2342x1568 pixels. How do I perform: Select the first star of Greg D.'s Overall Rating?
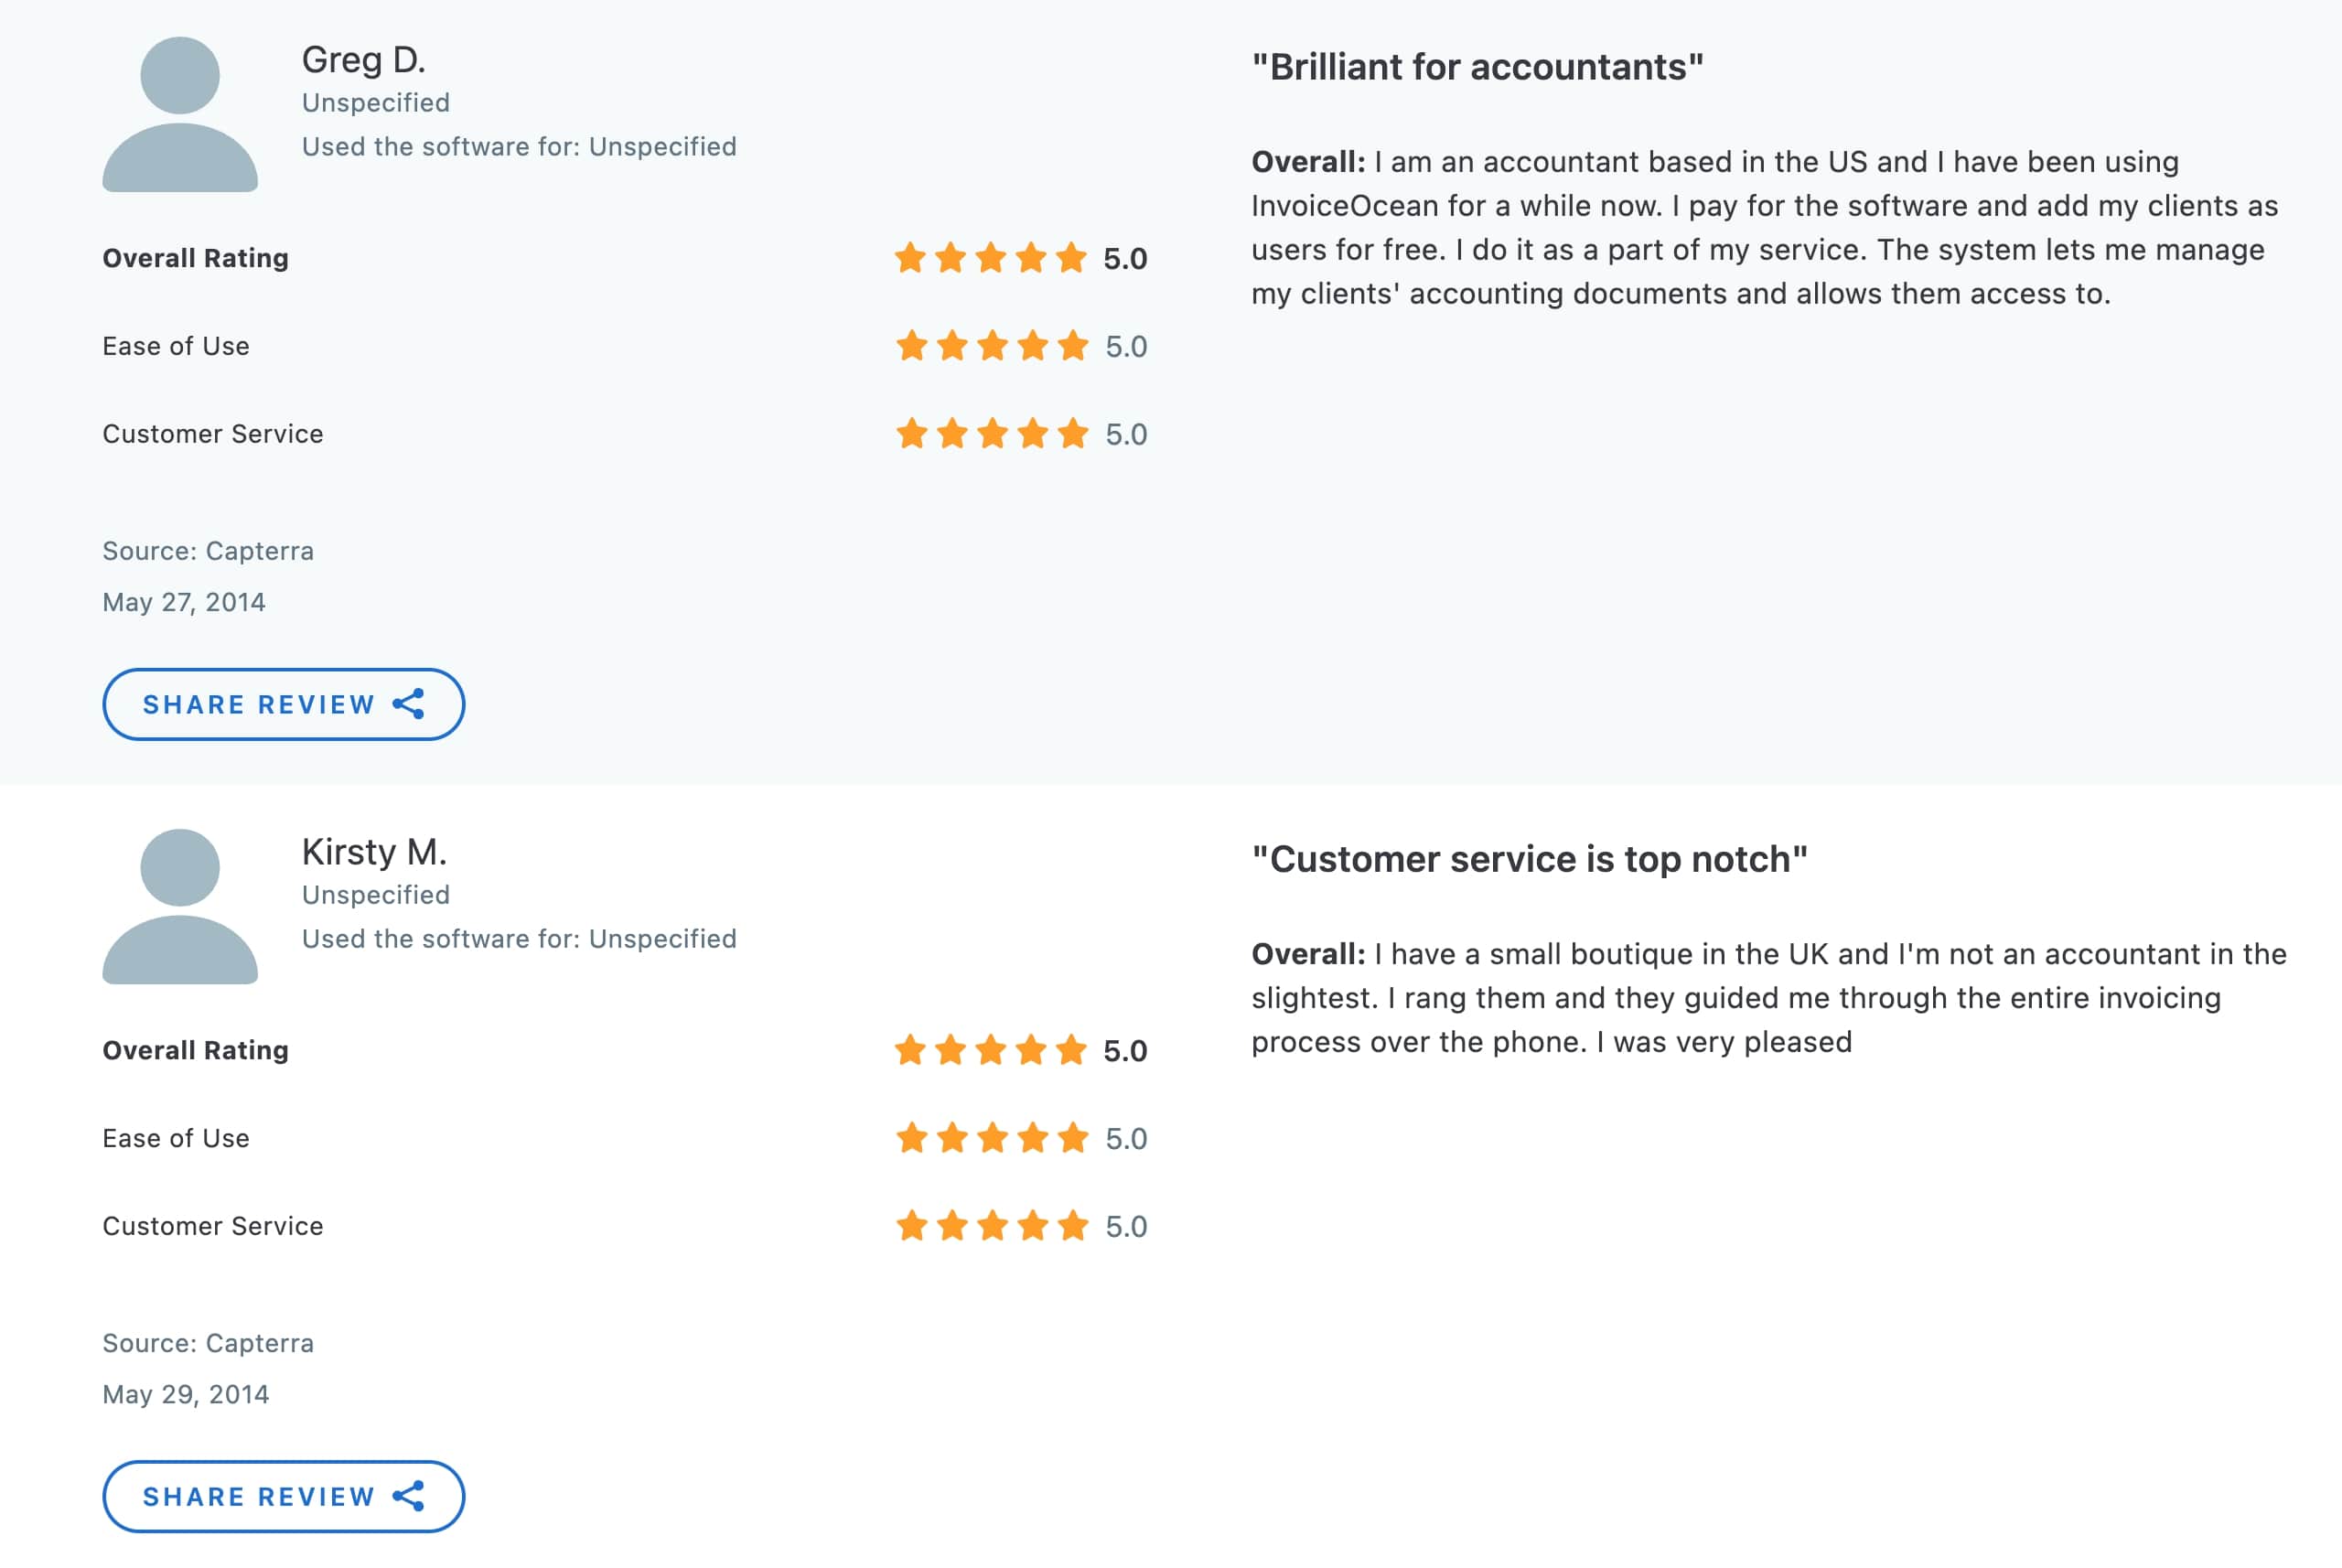point(910,259)
